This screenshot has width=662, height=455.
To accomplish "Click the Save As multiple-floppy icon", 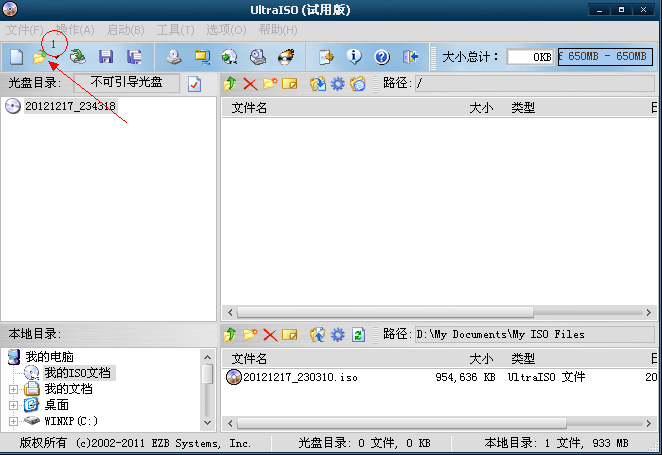I will click(x=134, y=57).
